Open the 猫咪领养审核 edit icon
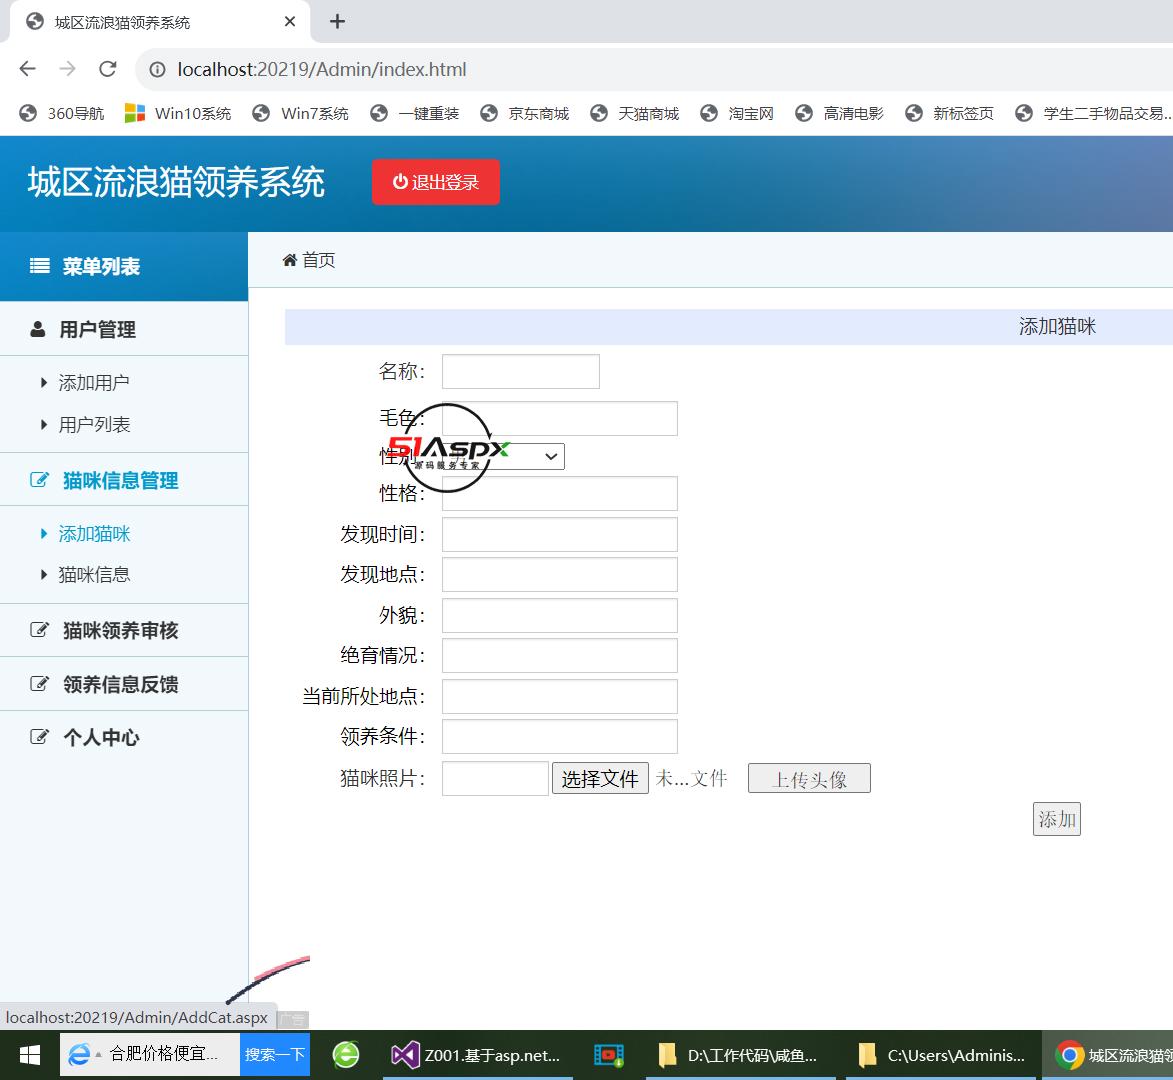This screenshot has width=1173, height=1080. tap(40, 629)
